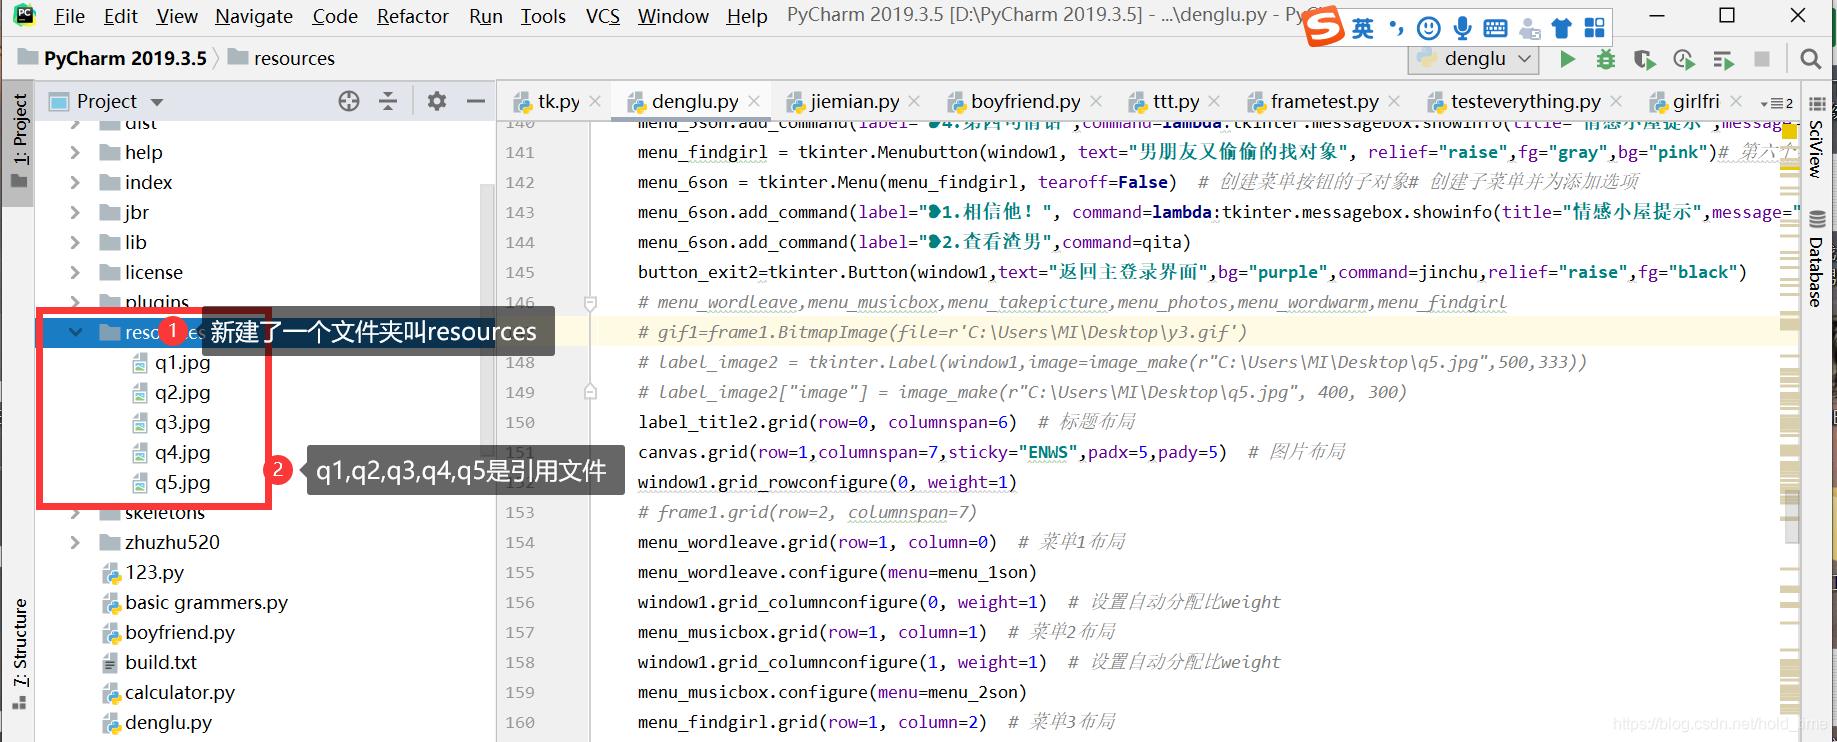Open the Navigate menu

(254, 16)
